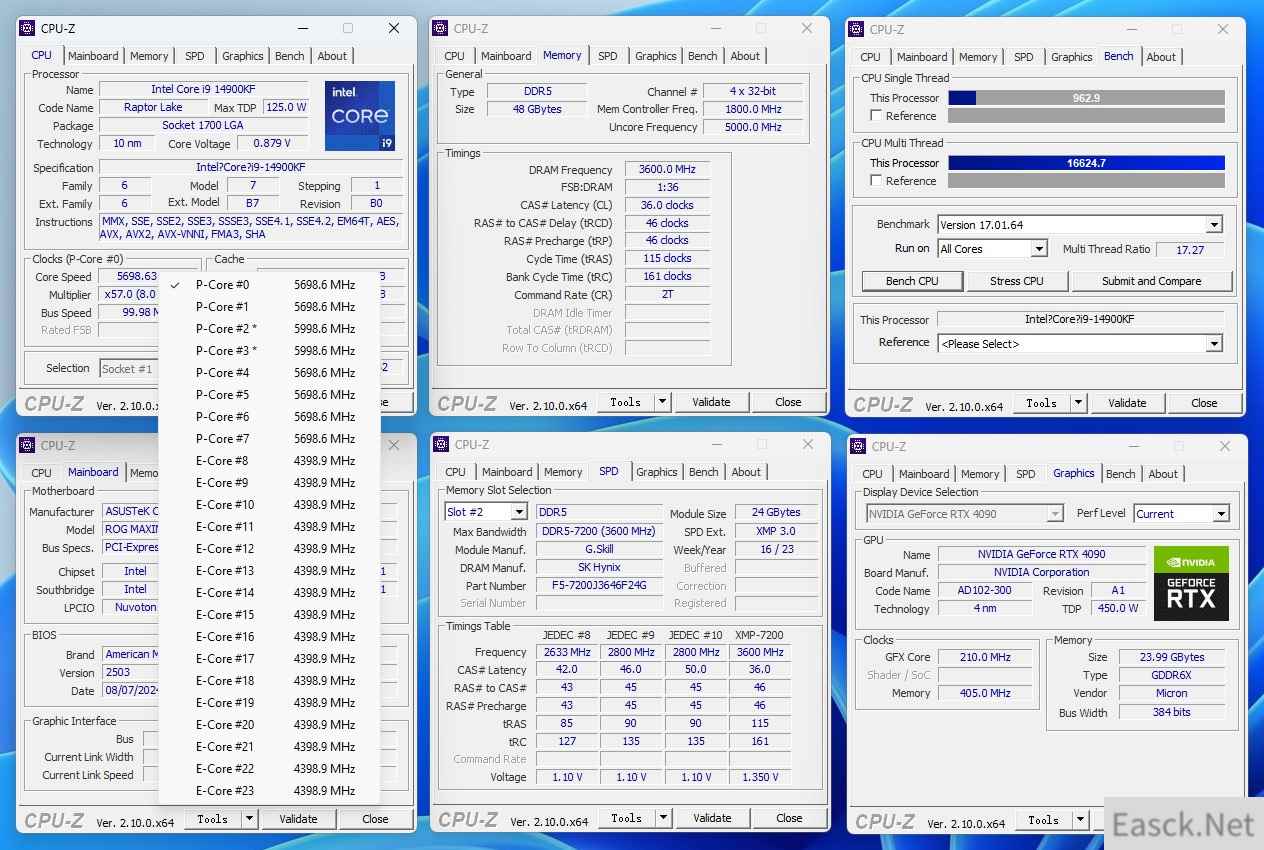Open About tab in SPD window
The image size is (1264, 850).
[746, 472]
